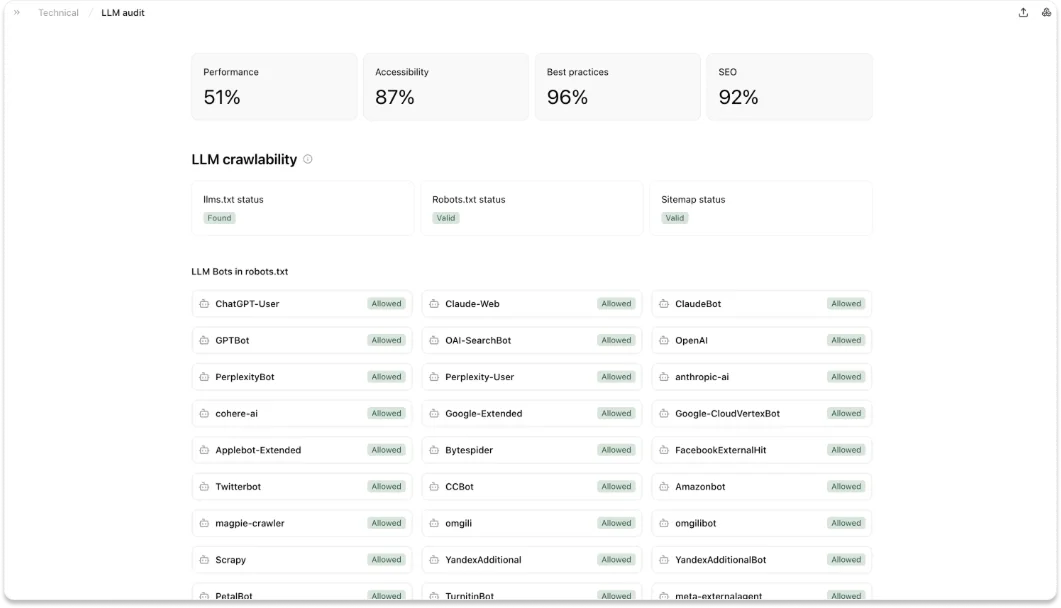
Task: Select the CCBot name text
Action: [x=459, y=486]
